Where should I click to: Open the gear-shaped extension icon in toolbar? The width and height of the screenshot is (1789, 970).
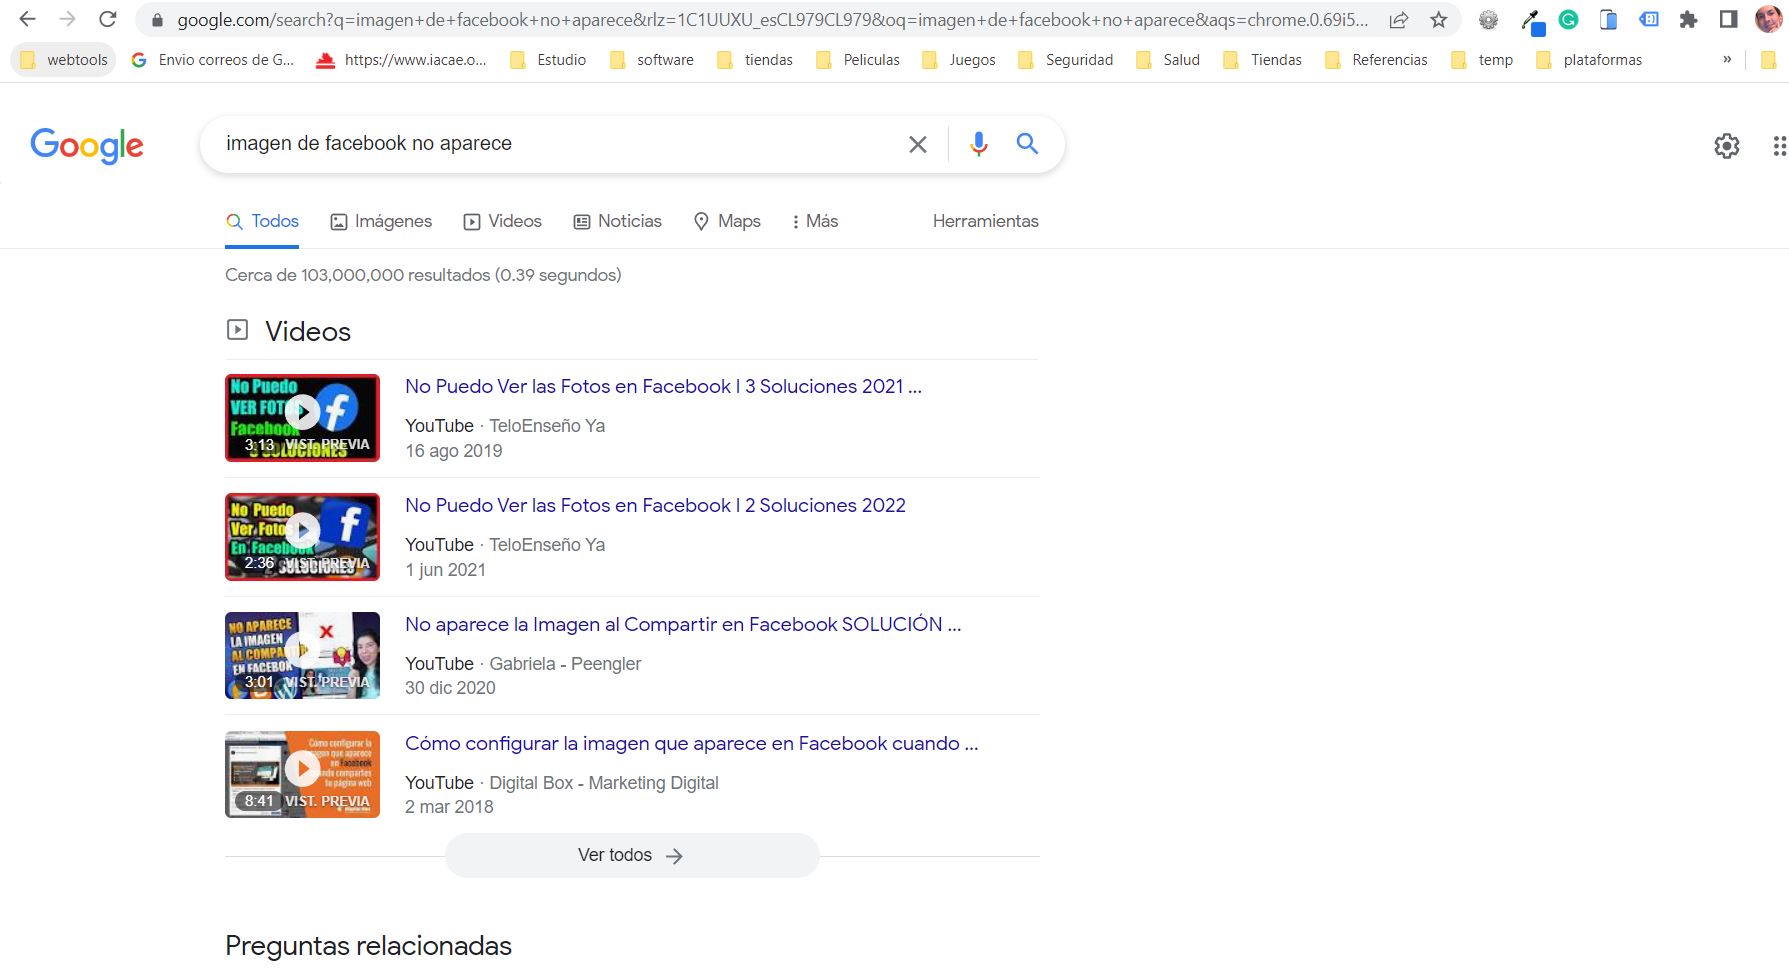pyautogui.click(x=1489, y=19)
